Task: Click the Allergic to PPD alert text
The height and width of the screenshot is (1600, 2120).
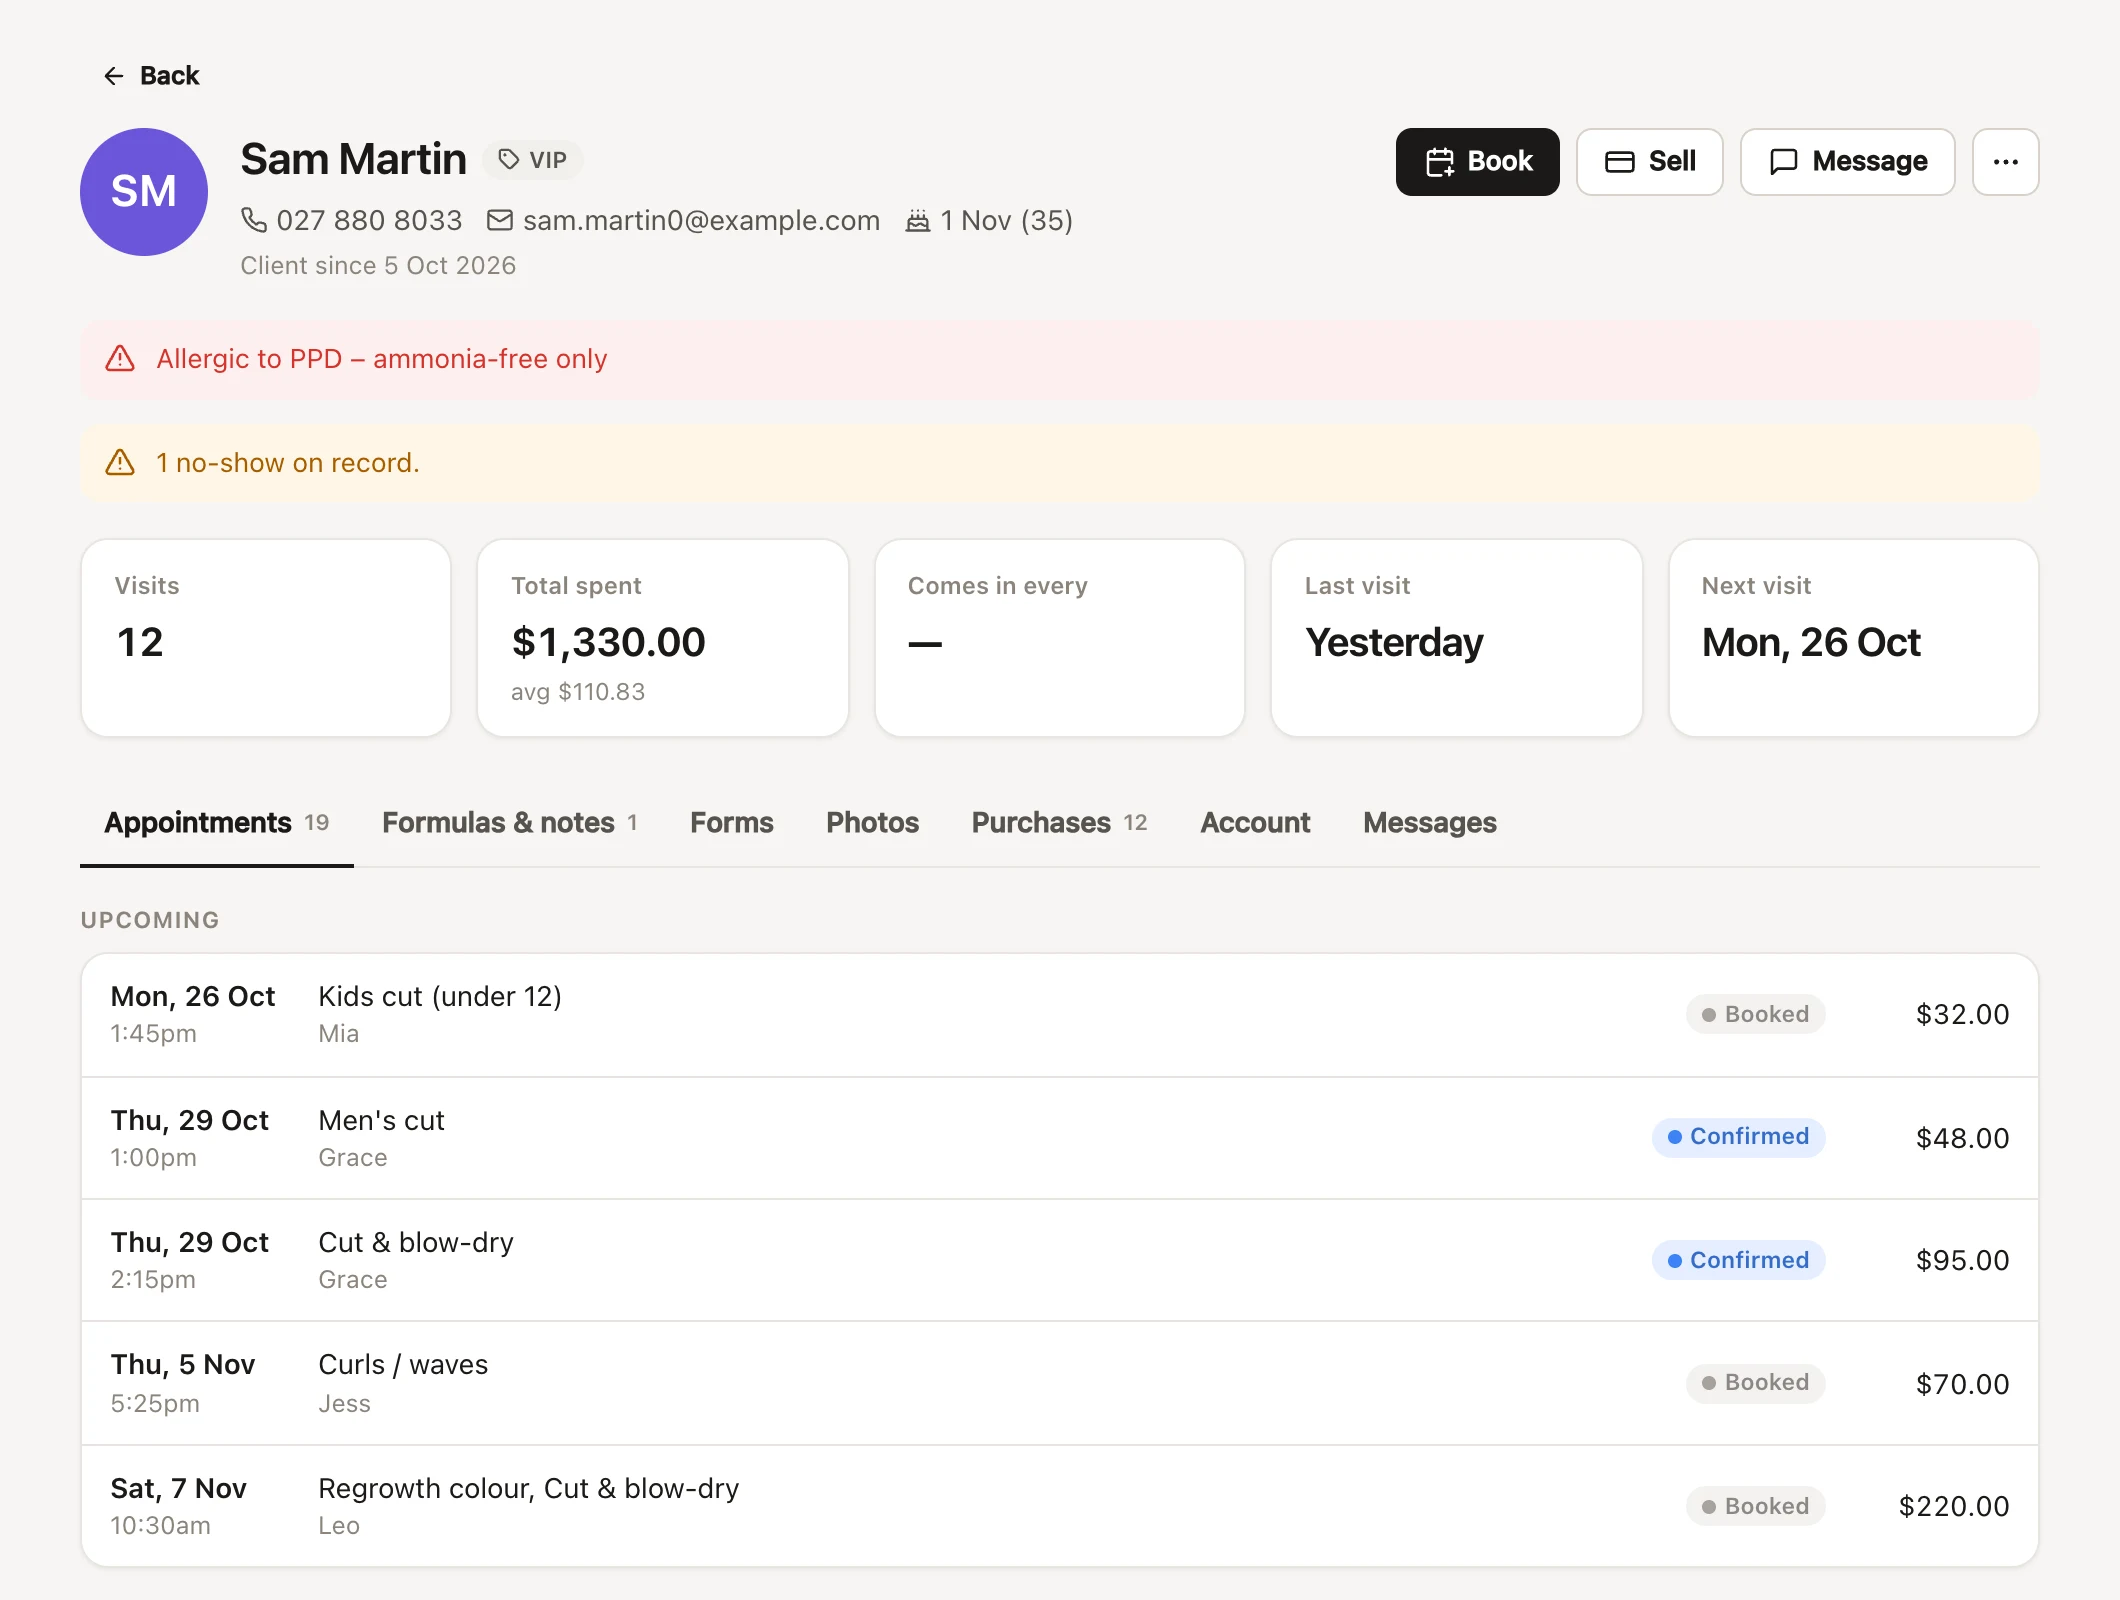Action: click(x=382, y=359)
